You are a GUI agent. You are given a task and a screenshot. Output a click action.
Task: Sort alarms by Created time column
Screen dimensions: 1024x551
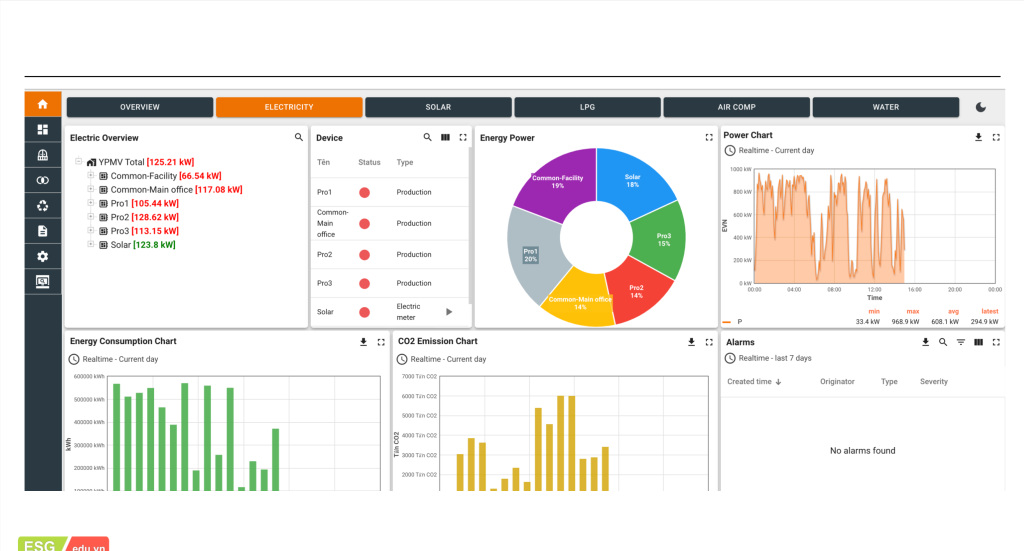pyautogui.click(x=754, y=382)
